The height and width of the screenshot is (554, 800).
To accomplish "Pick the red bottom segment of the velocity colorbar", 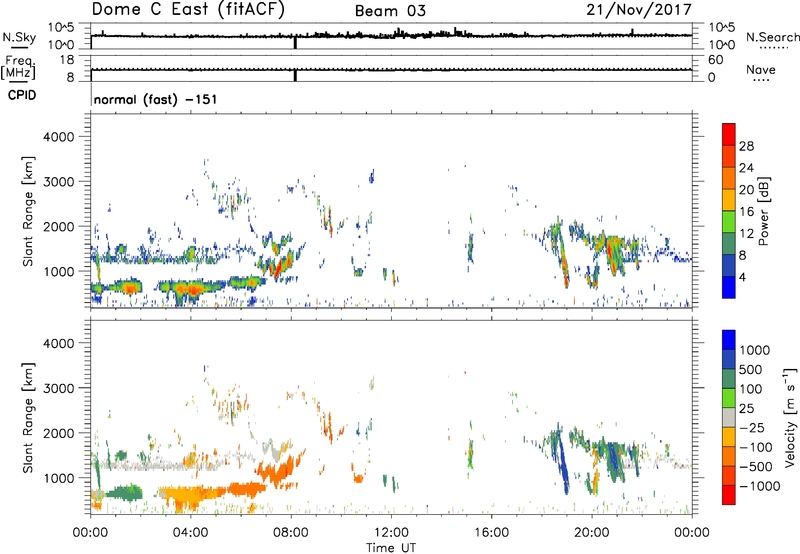I will (729, 495).
